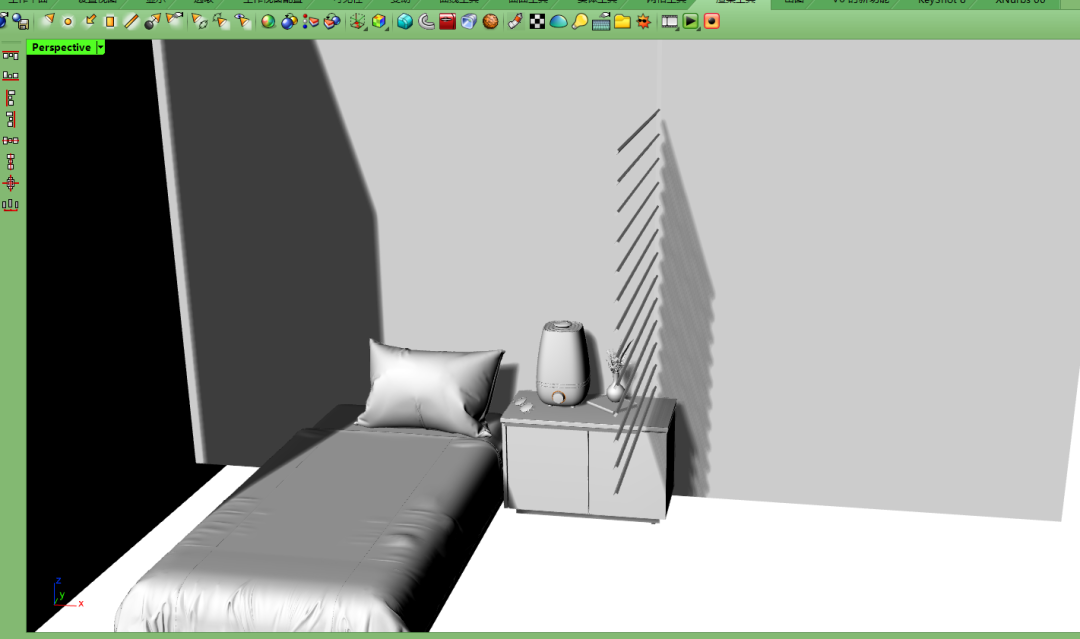Switch to the KeyShot toolbar tab
Viewport: 1080px width, 639px height.
pyautogui.click(x=942, y=3)
